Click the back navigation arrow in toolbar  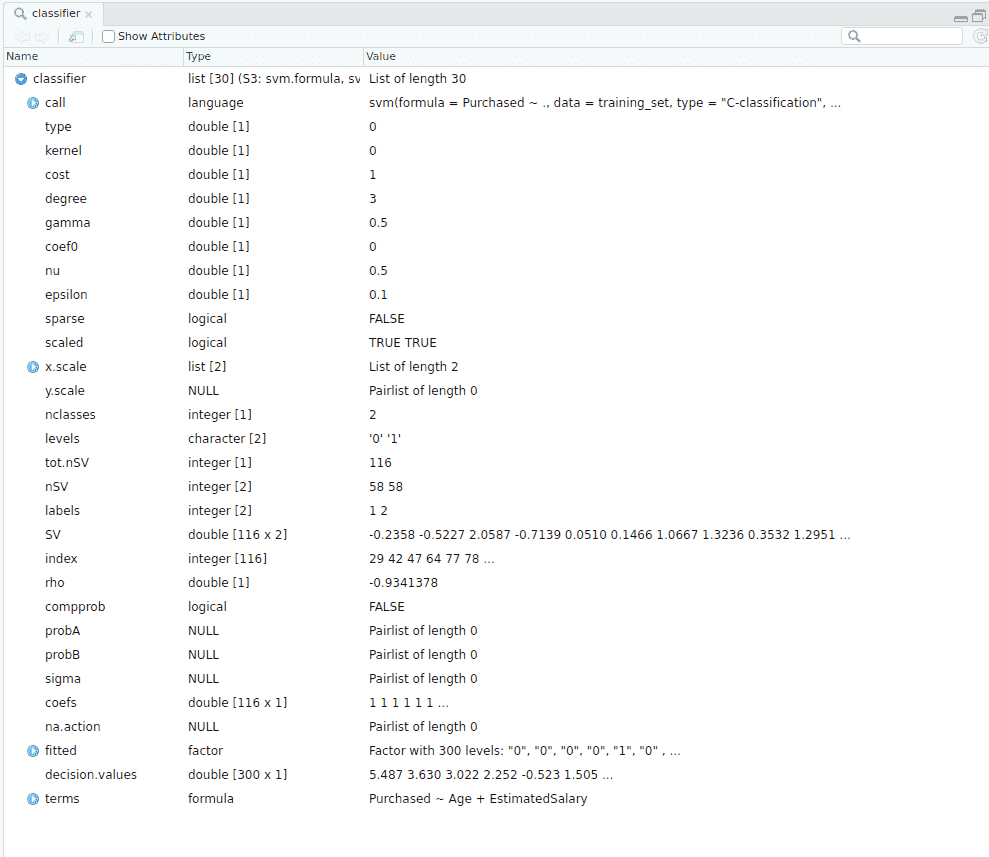[x=23, y=37]
